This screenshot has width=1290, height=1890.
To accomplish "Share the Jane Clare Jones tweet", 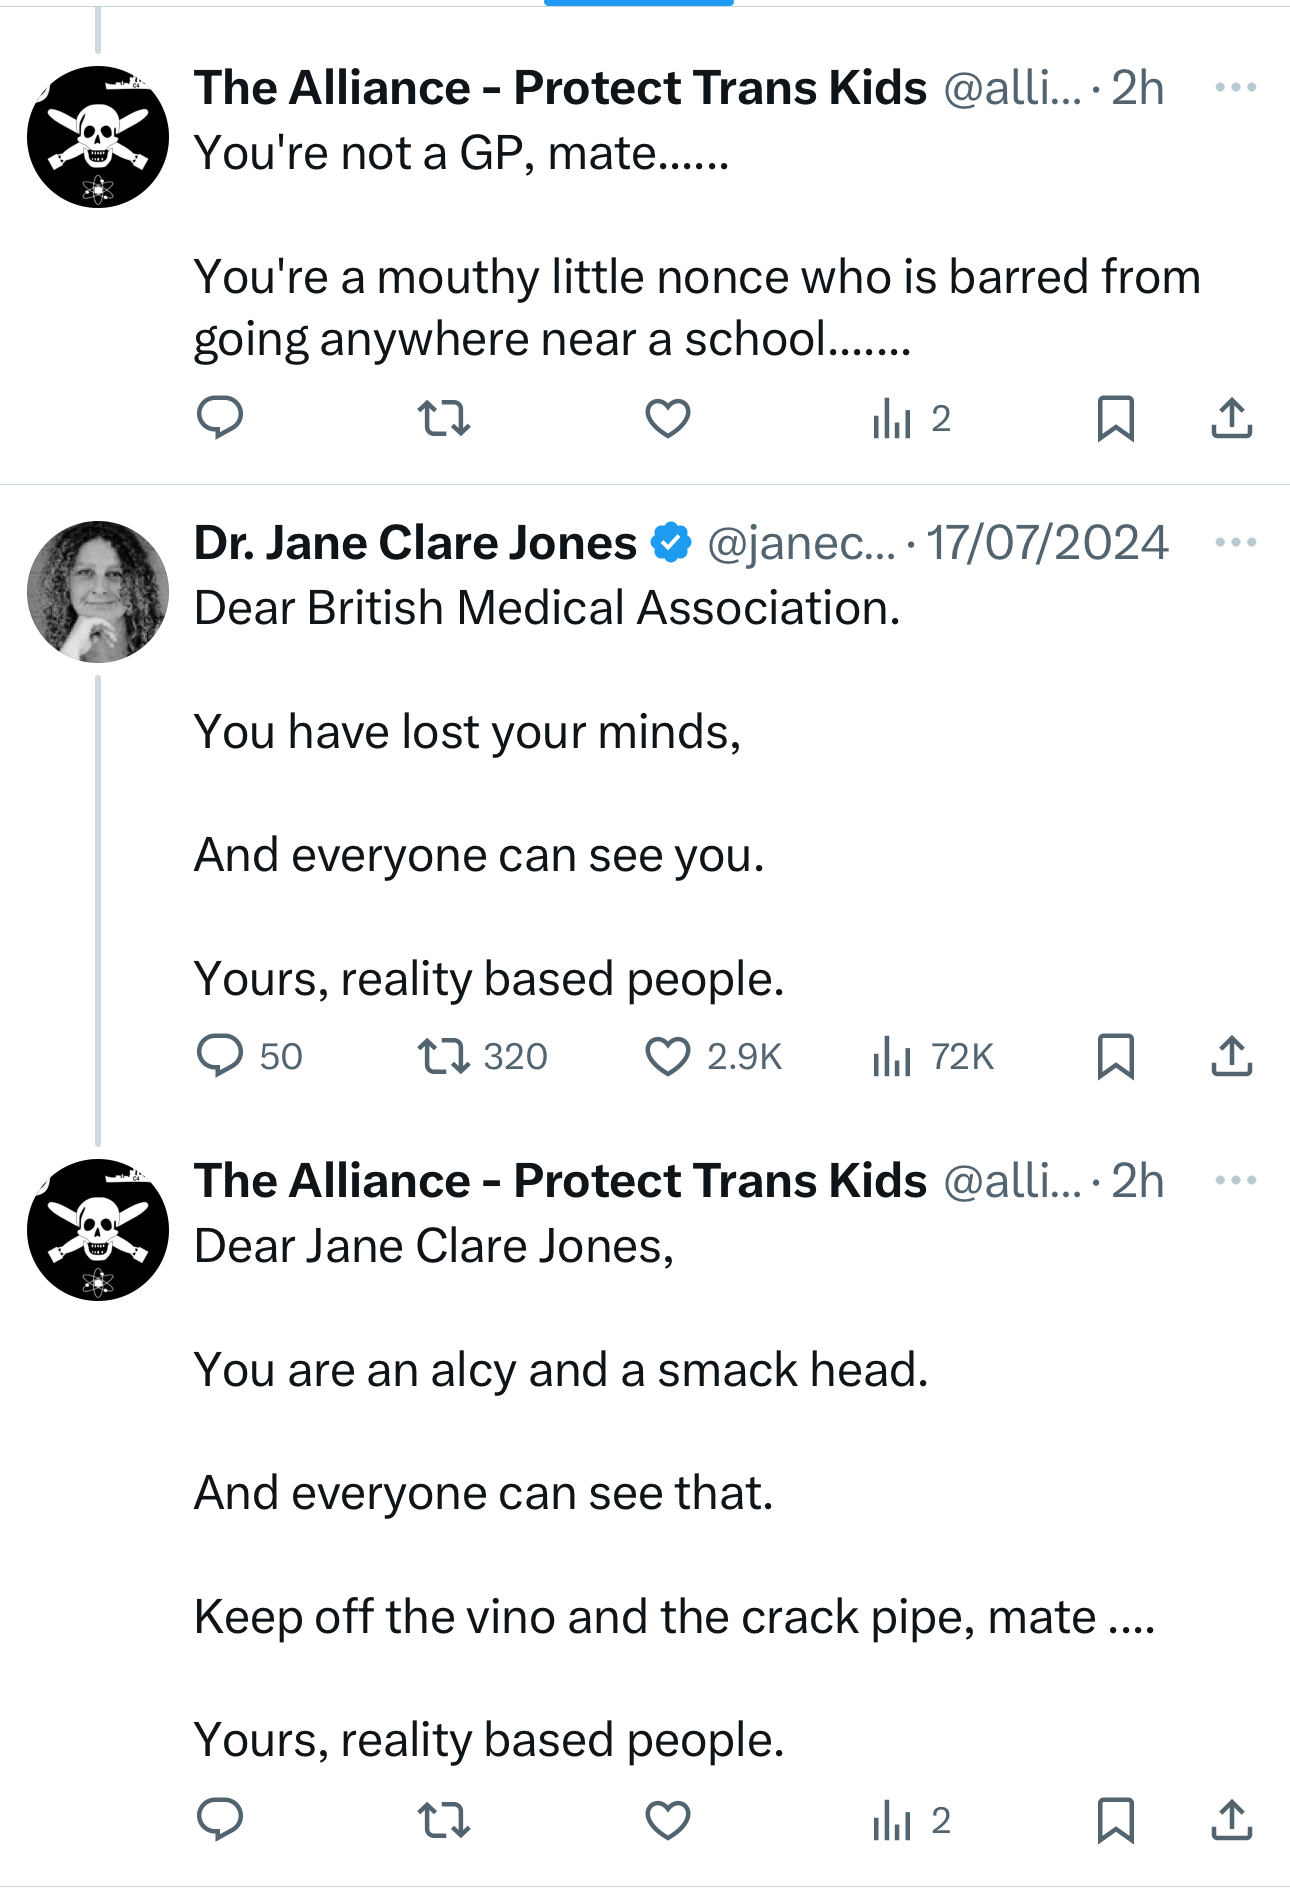I will pos(1231,1056).
